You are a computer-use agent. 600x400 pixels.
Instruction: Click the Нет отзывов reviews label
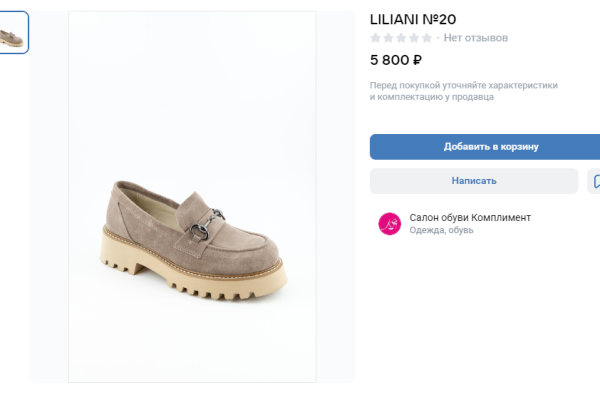point(476,38)
